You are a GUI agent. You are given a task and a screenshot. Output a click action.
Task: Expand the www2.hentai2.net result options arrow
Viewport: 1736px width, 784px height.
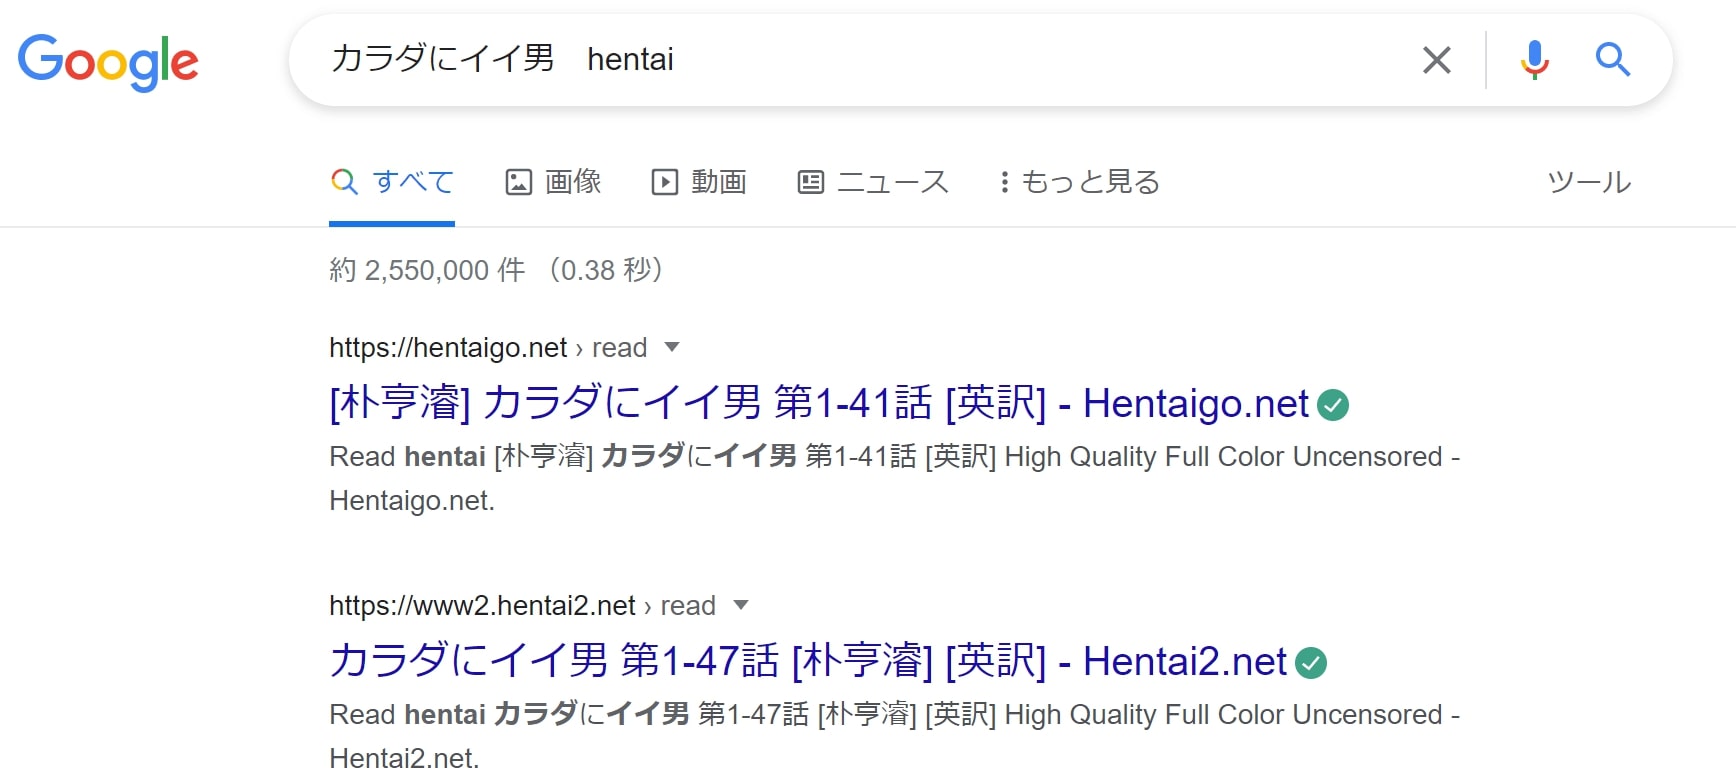(x=741, y=605)
